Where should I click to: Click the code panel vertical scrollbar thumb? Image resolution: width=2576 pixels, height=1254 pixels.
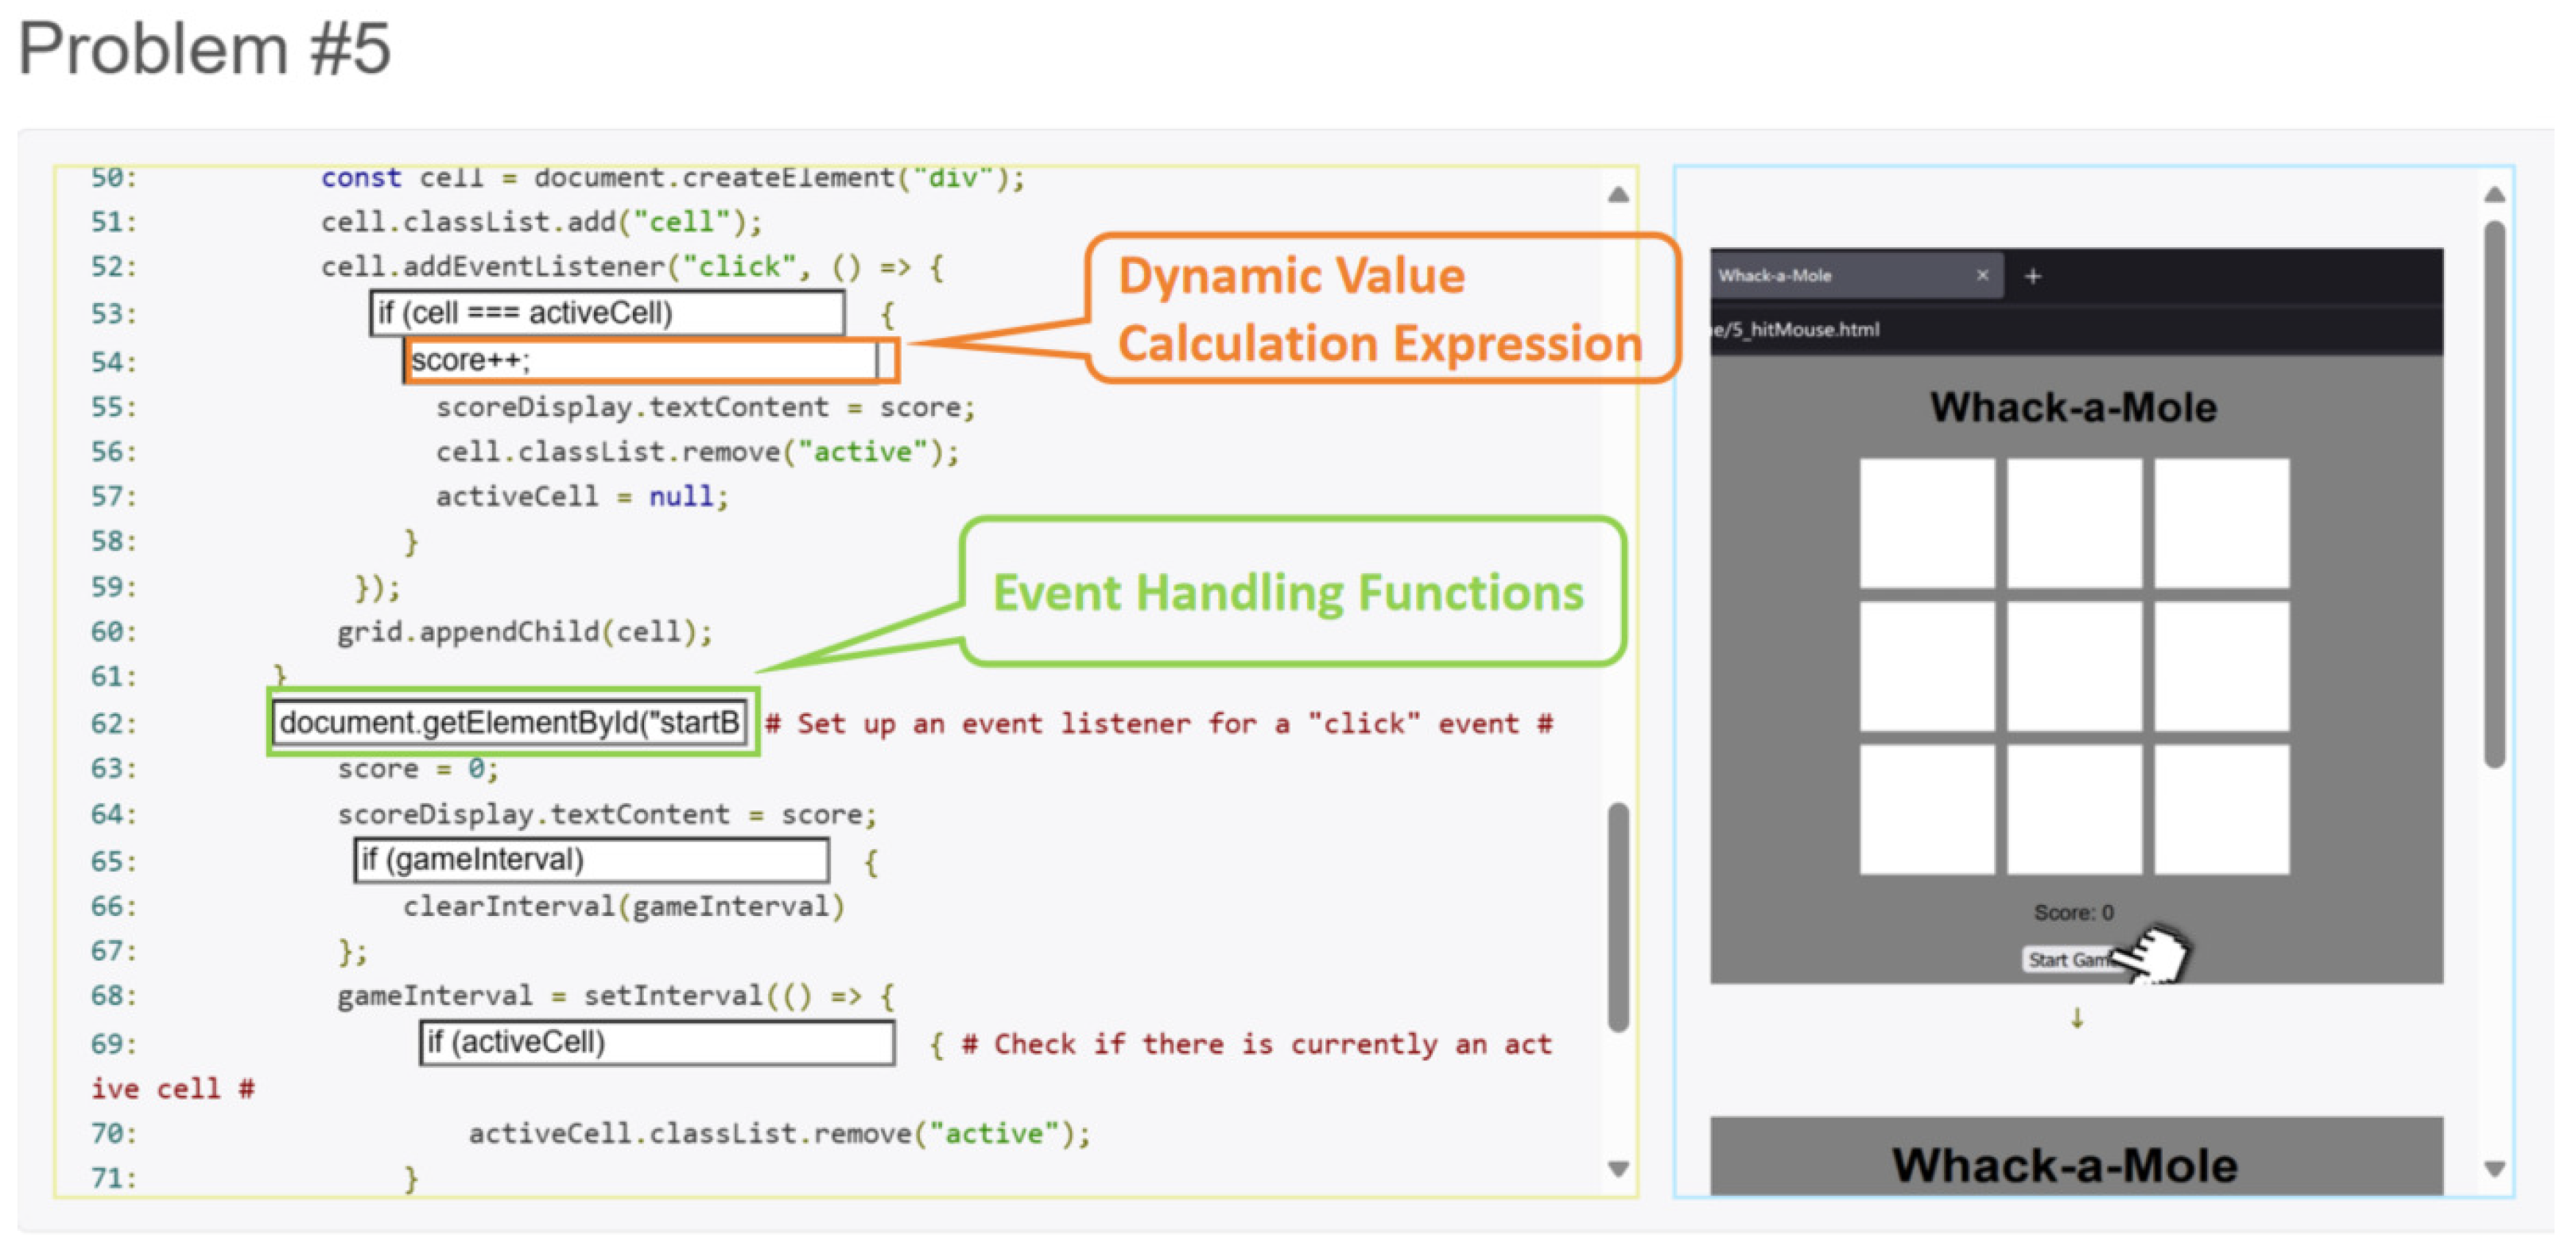pyautogui.click(x=1617, y=915)
